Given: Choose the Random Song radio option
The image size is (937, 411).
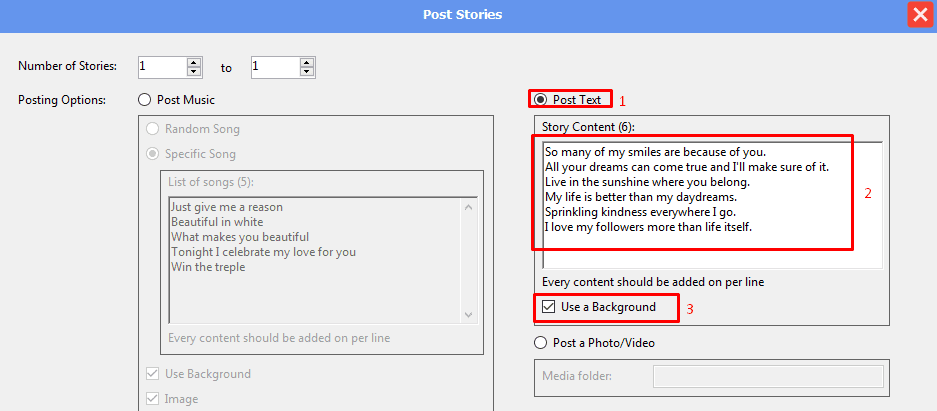Looking at the screenshot, I should click(153, 129).
